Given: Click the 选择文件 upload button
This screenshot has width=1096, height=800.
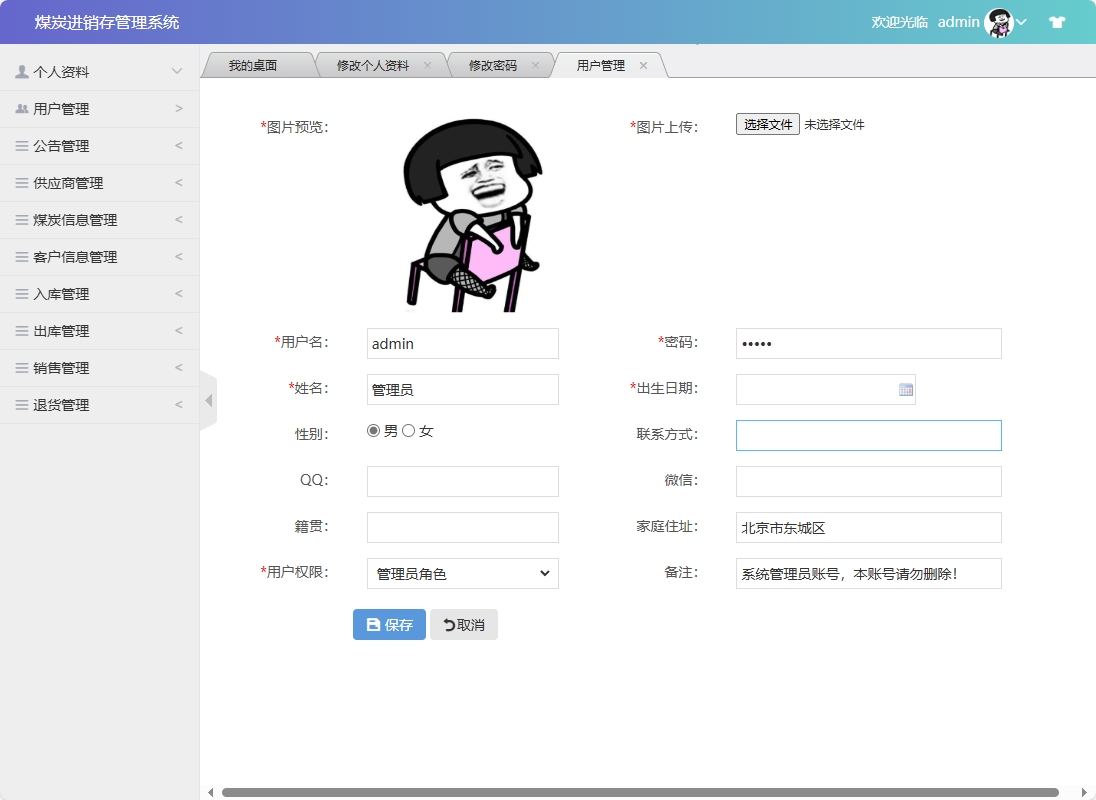Looking at the screenshot, I should [767, 125].
